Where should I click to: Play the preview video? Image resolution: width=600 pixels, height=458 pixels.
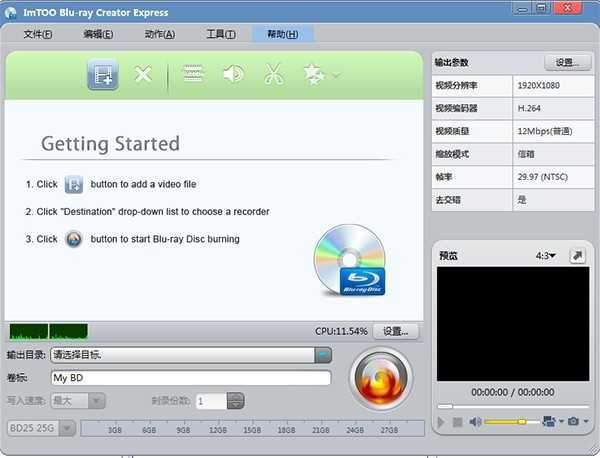(x=441, y=422)
